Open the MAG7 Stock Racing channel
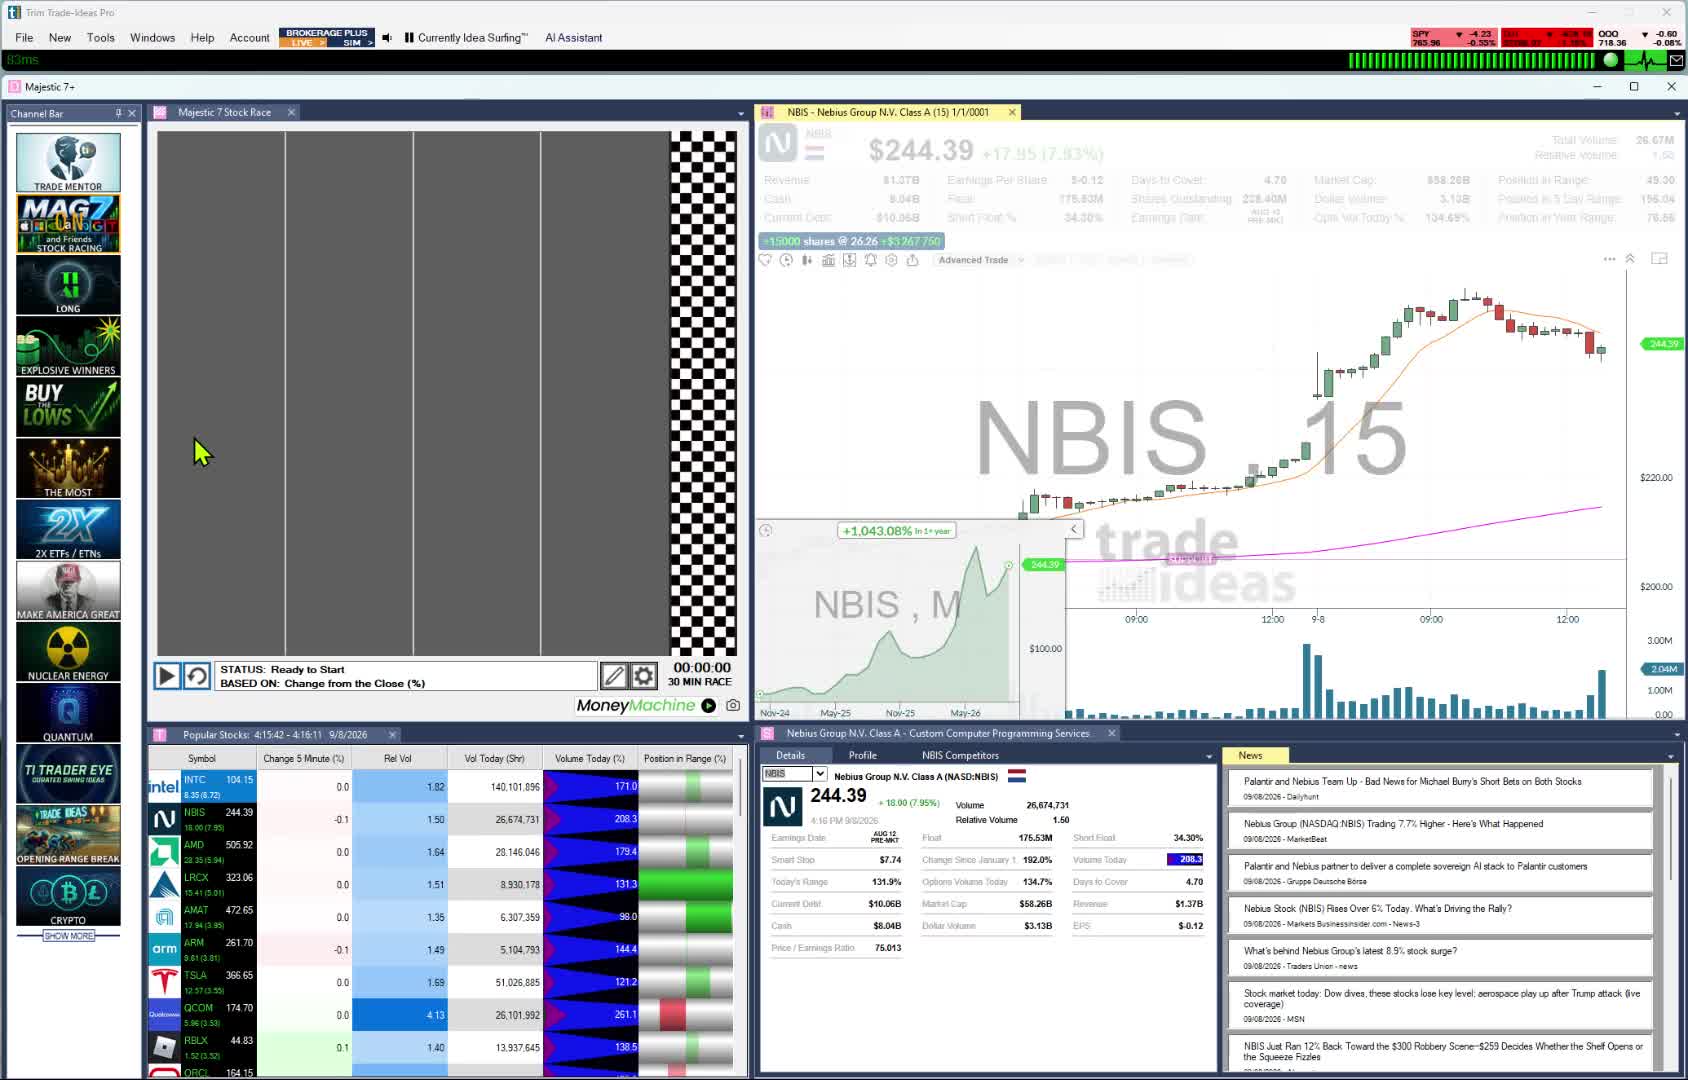Screen dimensions: 1688x1080 68,223
